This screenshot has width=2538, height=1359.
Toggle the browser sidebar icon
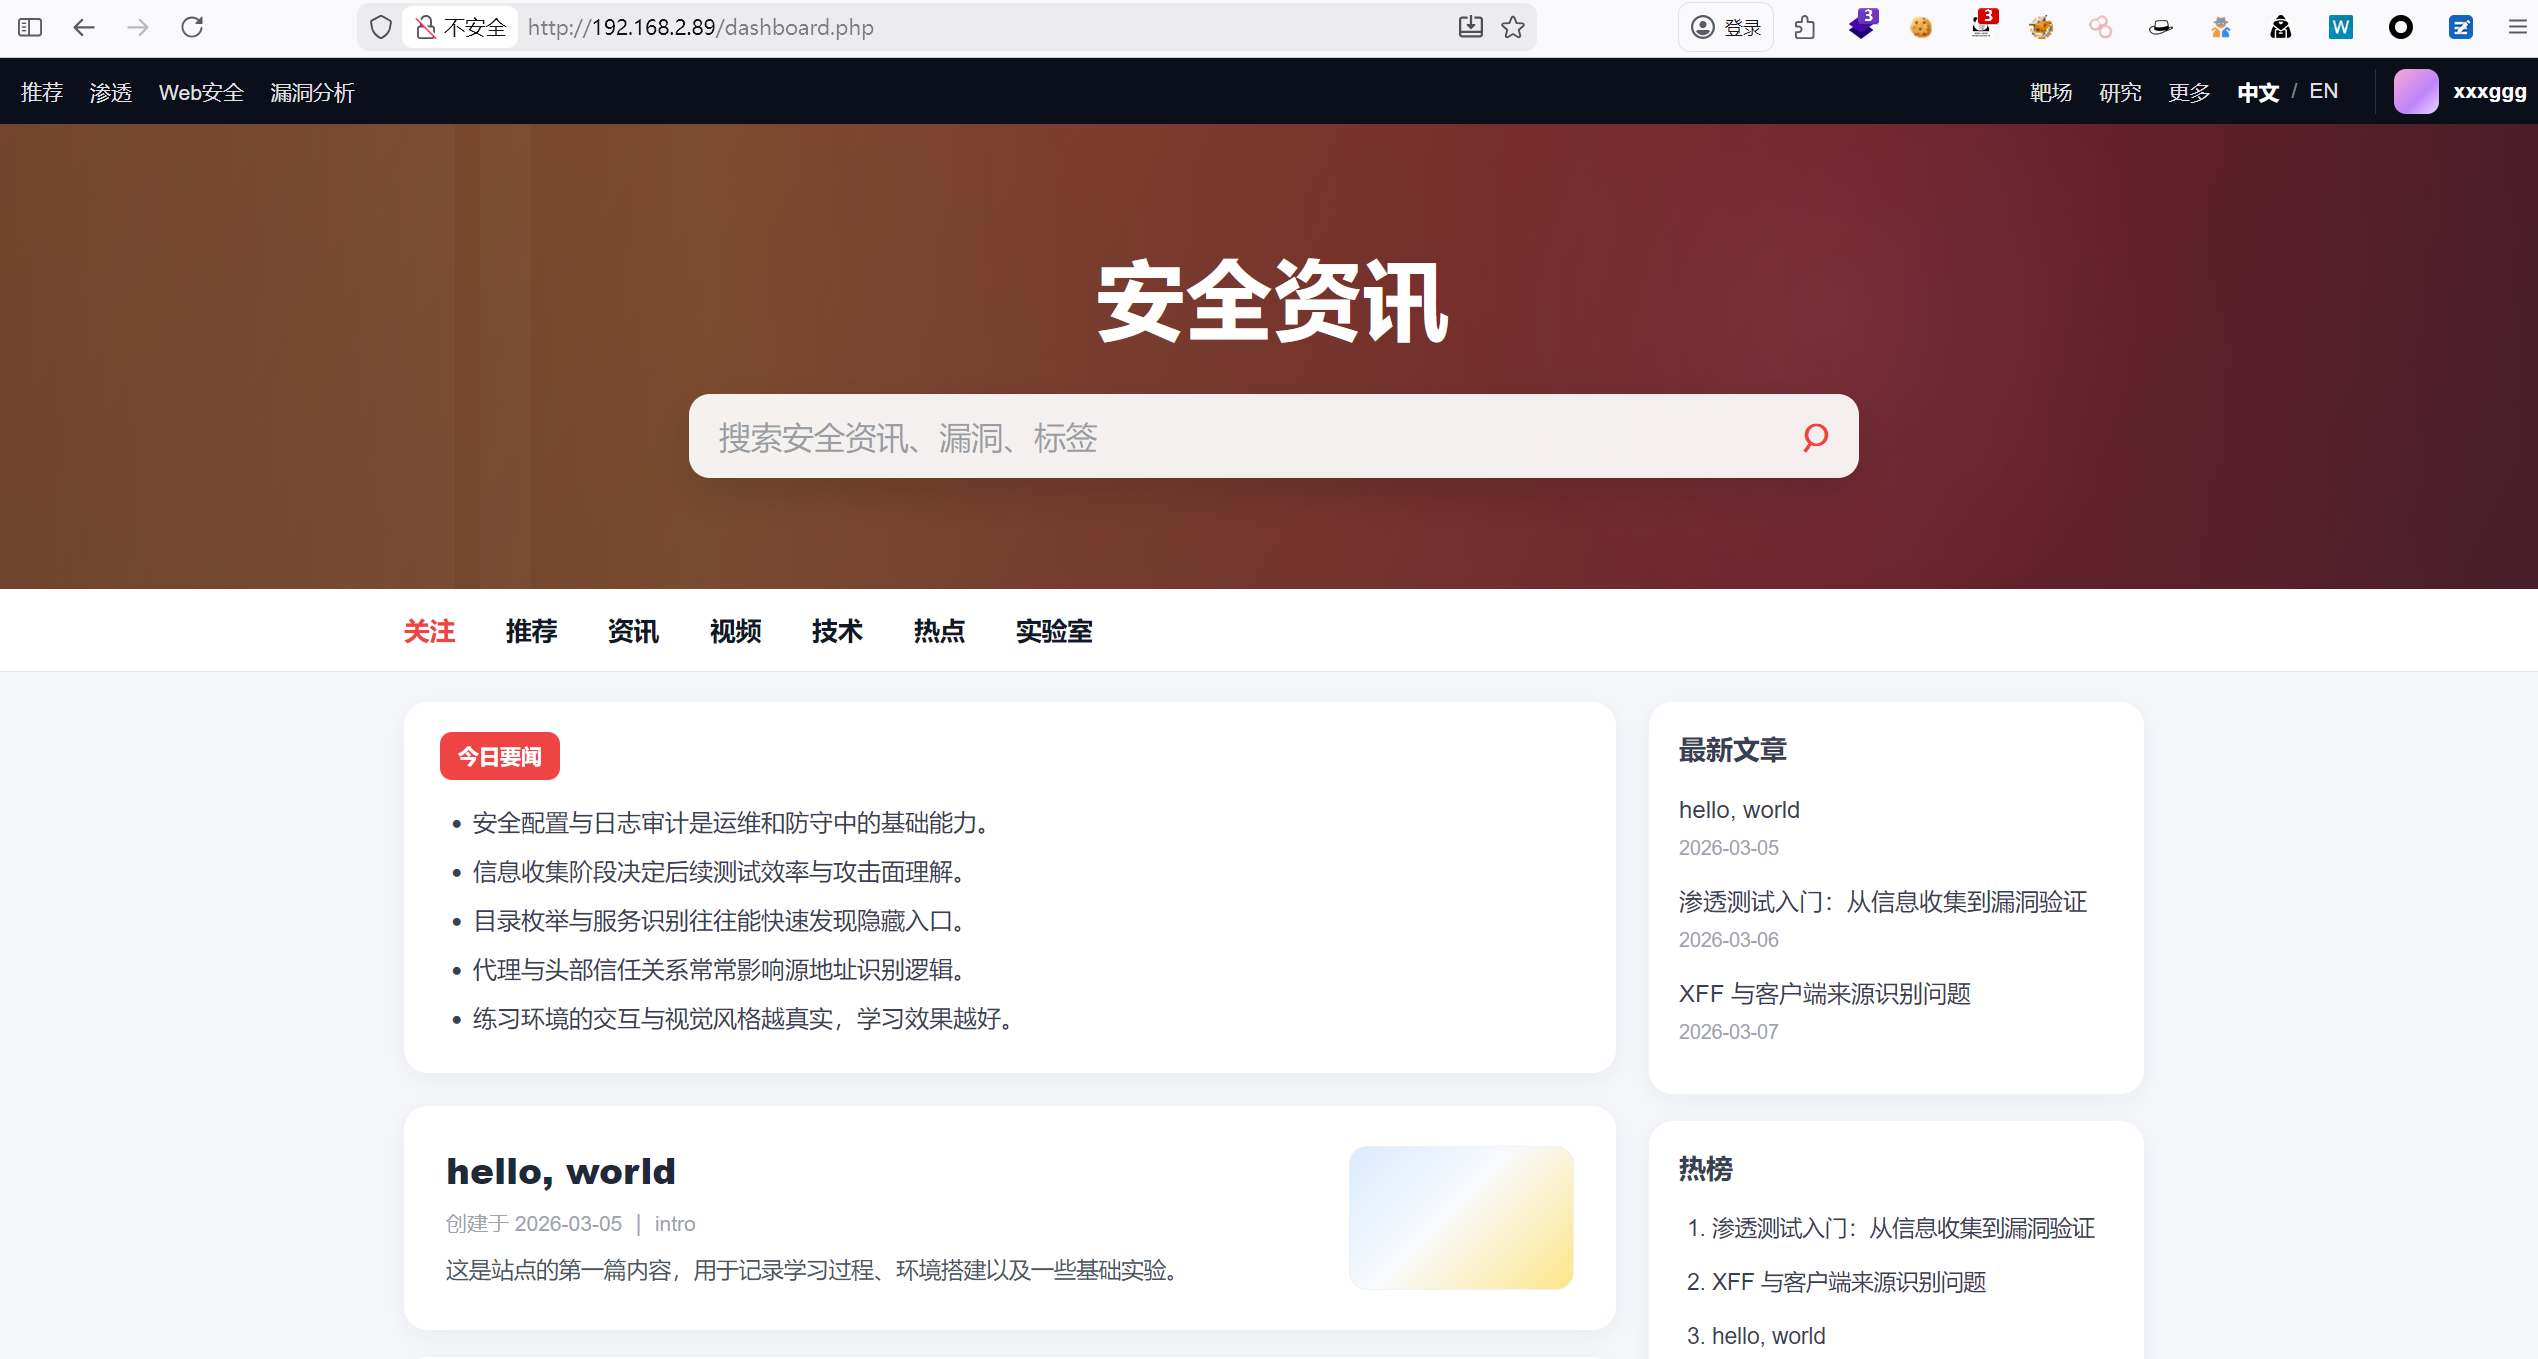click(30, 27)
